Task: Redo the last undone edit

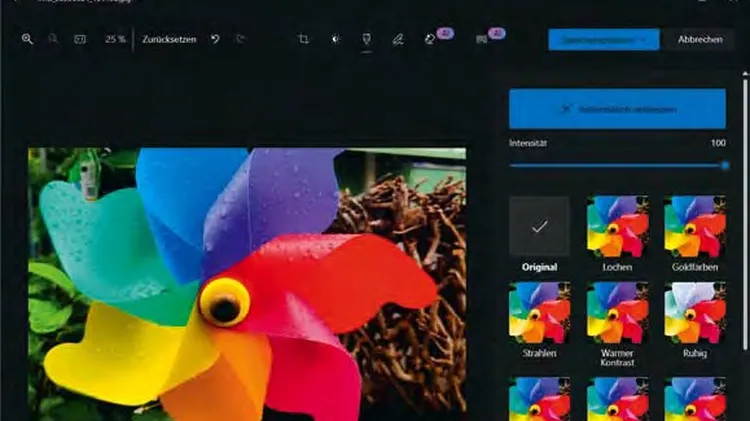Action: (x=241, y=39)
